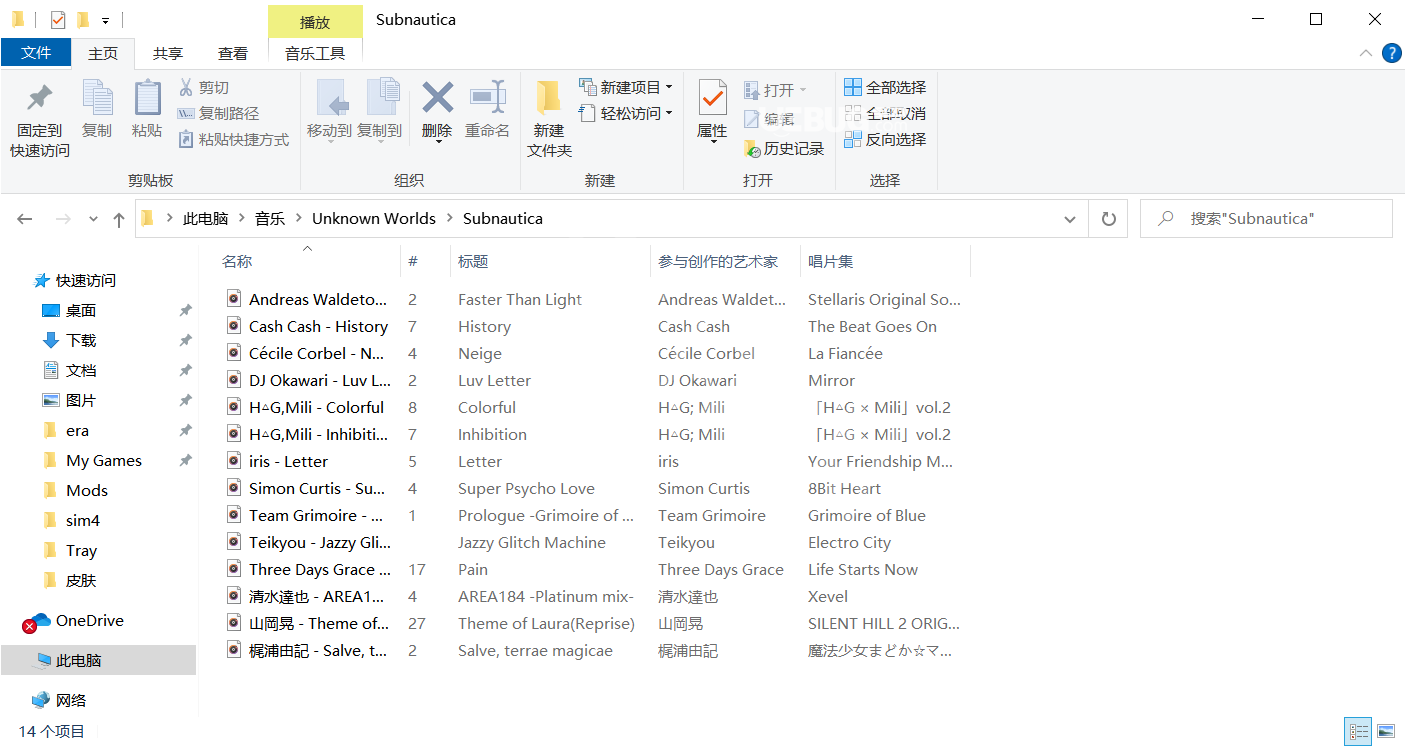Click Unknown Worlds in address path
This screenshot has width=1406, height=747.
click(x=374, y=219)
